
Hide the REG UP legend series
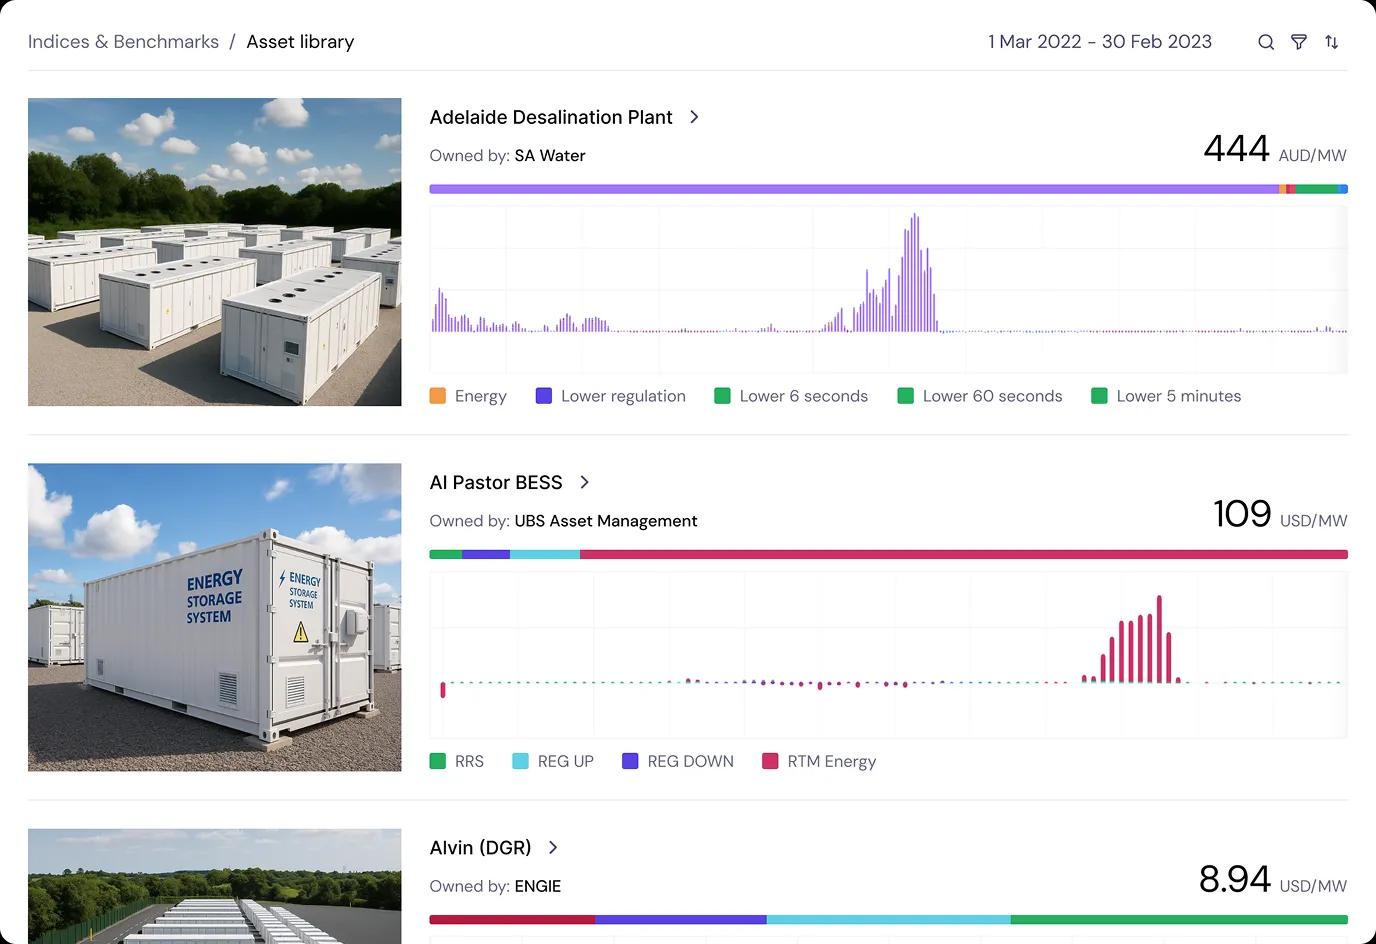click(552, 761)
